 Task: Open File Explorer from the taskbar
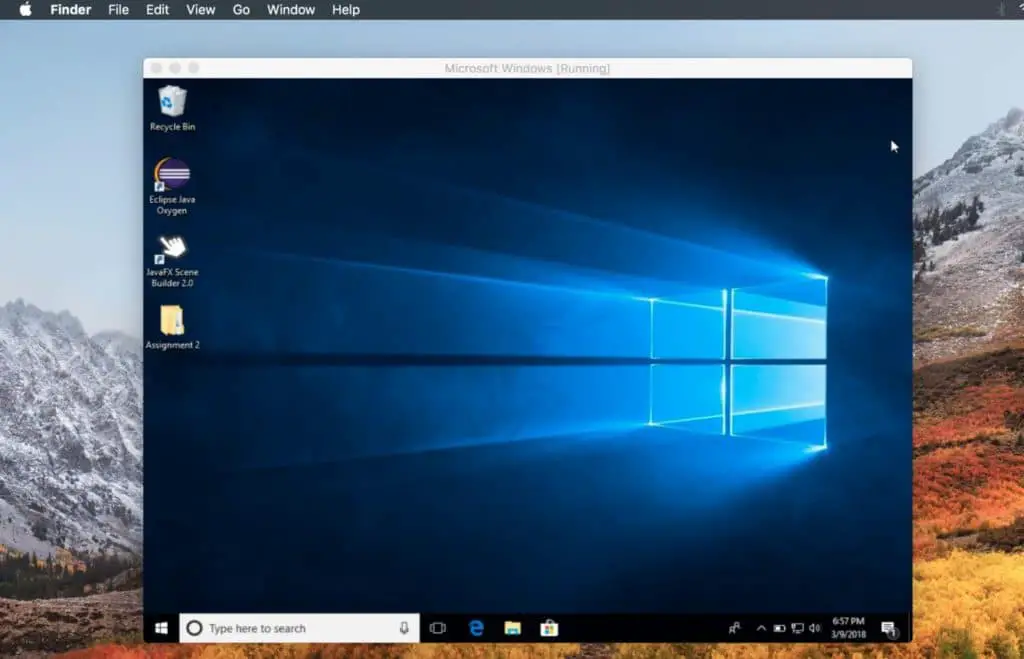coord(513,628)
